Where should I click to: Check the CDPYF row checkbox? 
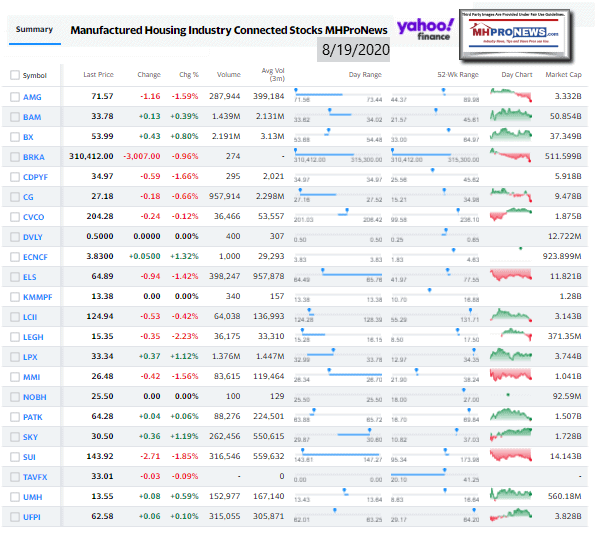(15, 177)
